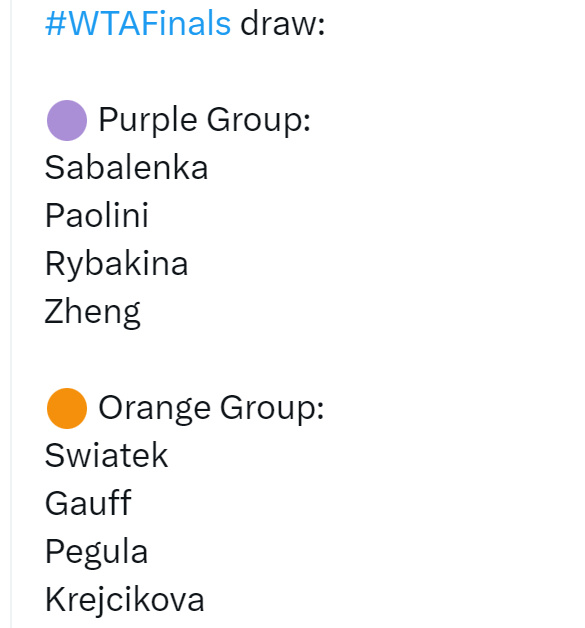The height and width of the screenshot is (628, 585).
Task: Click the "Orange Group:" heading text
Action: [211, 408]
